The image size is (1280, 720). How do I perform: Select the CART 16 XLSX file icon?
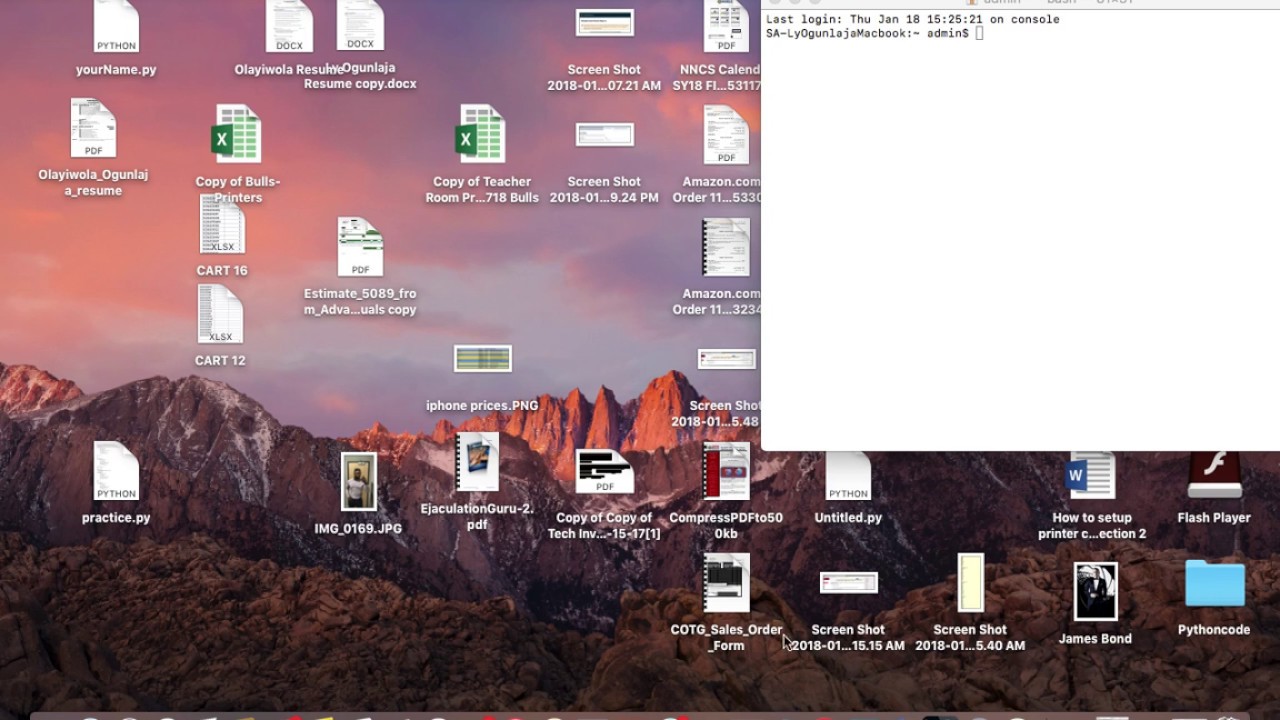point(222,225)
